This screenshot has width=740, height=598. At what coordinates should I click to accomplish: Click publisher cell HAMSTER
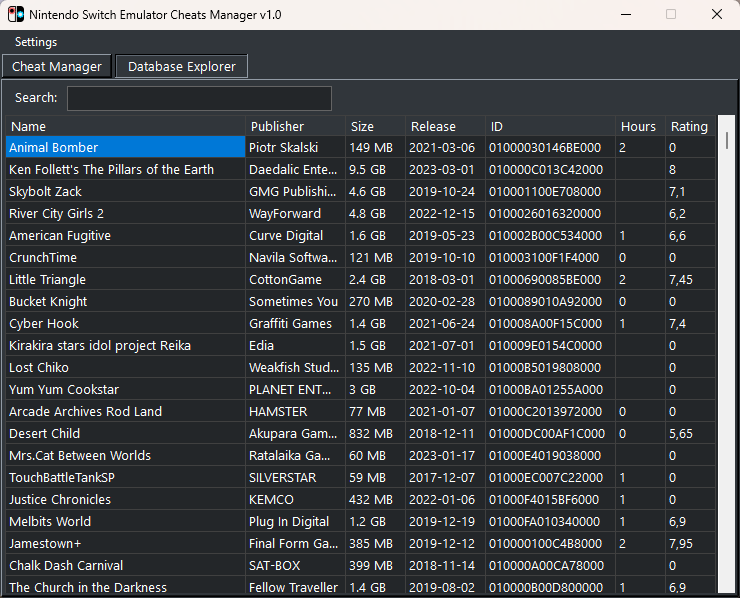[x=295, y=412]
